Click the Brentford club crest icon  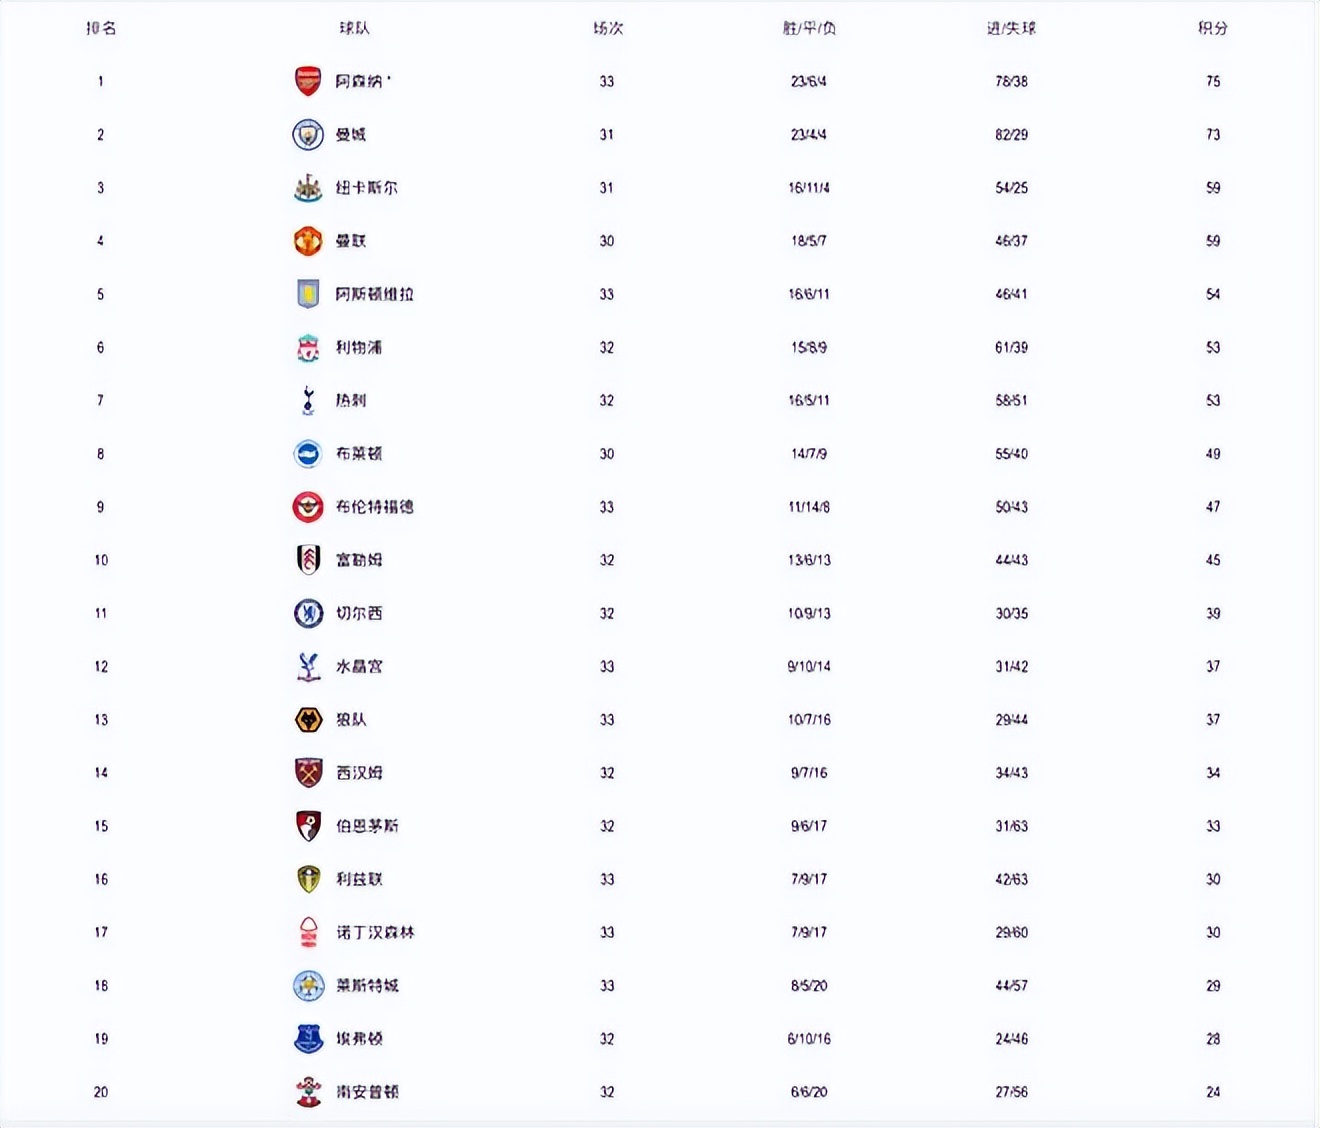(308, 507)
